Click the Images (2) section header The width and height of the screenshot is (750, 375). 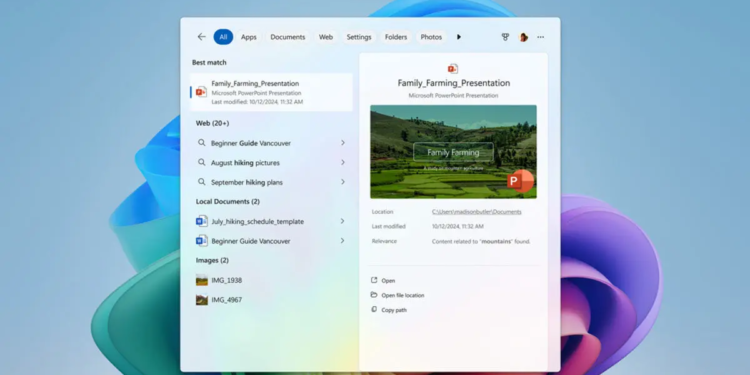[212, 261]
